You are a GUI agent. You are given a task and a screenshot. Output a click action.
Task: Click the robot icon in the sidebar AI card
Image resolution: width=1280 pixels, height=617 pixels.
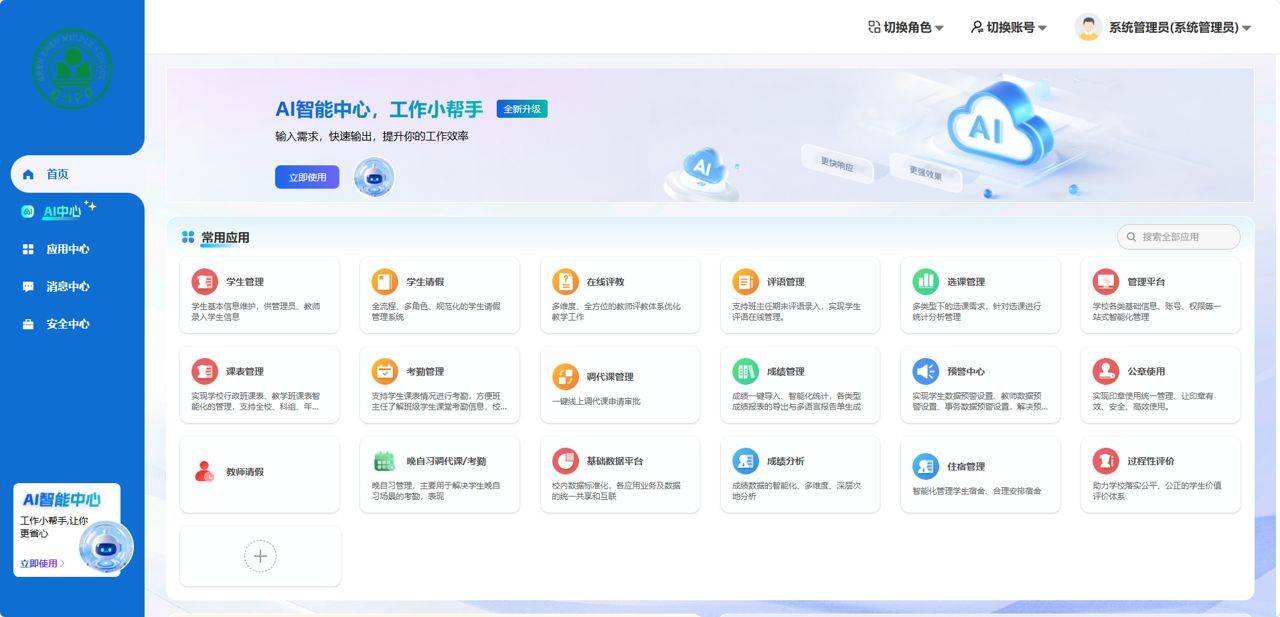105,546
